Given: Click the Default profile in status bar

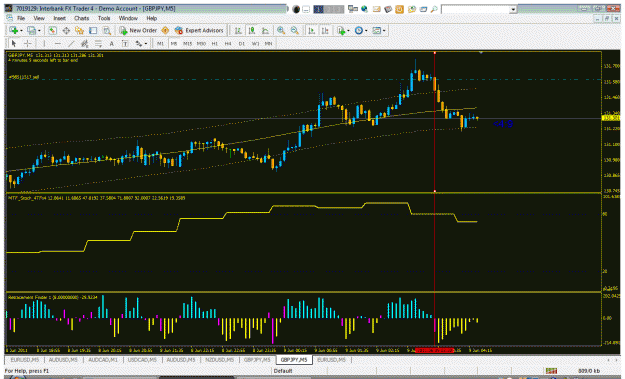Looking at the screenshot, I should (x=283, y=371).
